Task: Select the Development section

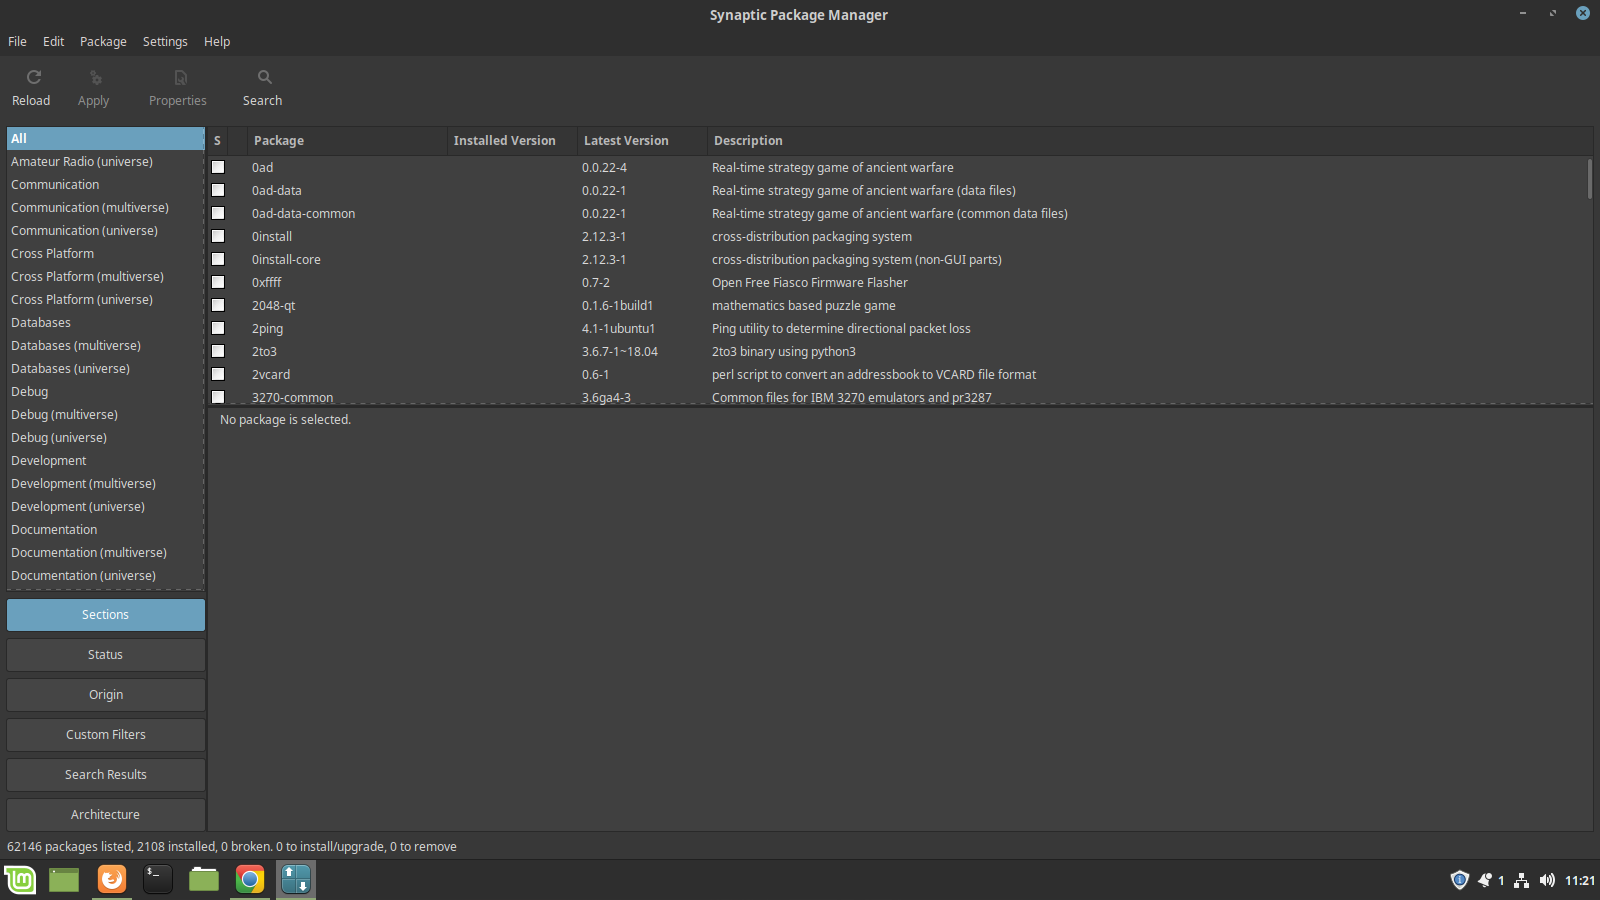Action: pos(106,461)
